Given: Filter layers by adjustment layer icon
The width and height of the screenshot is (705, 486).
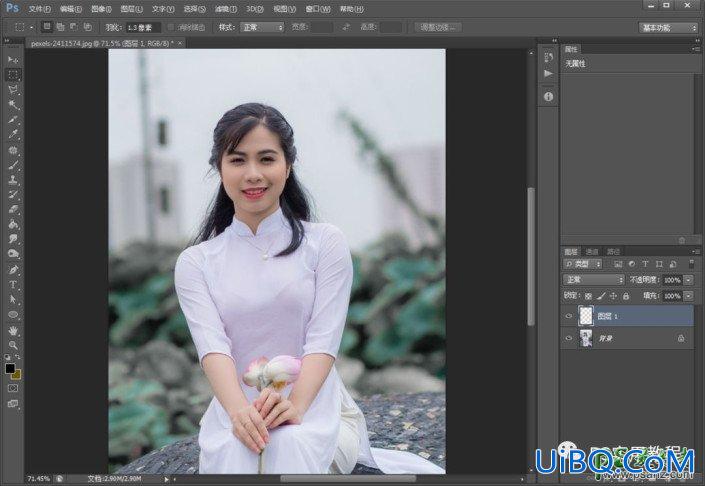Looking at the screenshot, I should tap(631, 264).
